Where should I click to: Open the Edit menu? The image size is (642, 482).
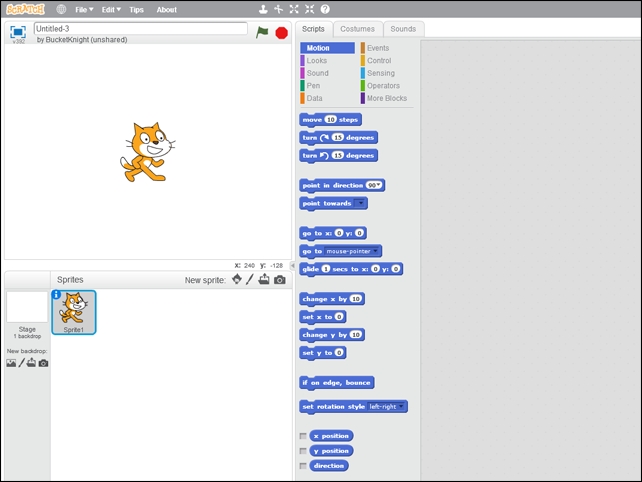tap(111, 9)
